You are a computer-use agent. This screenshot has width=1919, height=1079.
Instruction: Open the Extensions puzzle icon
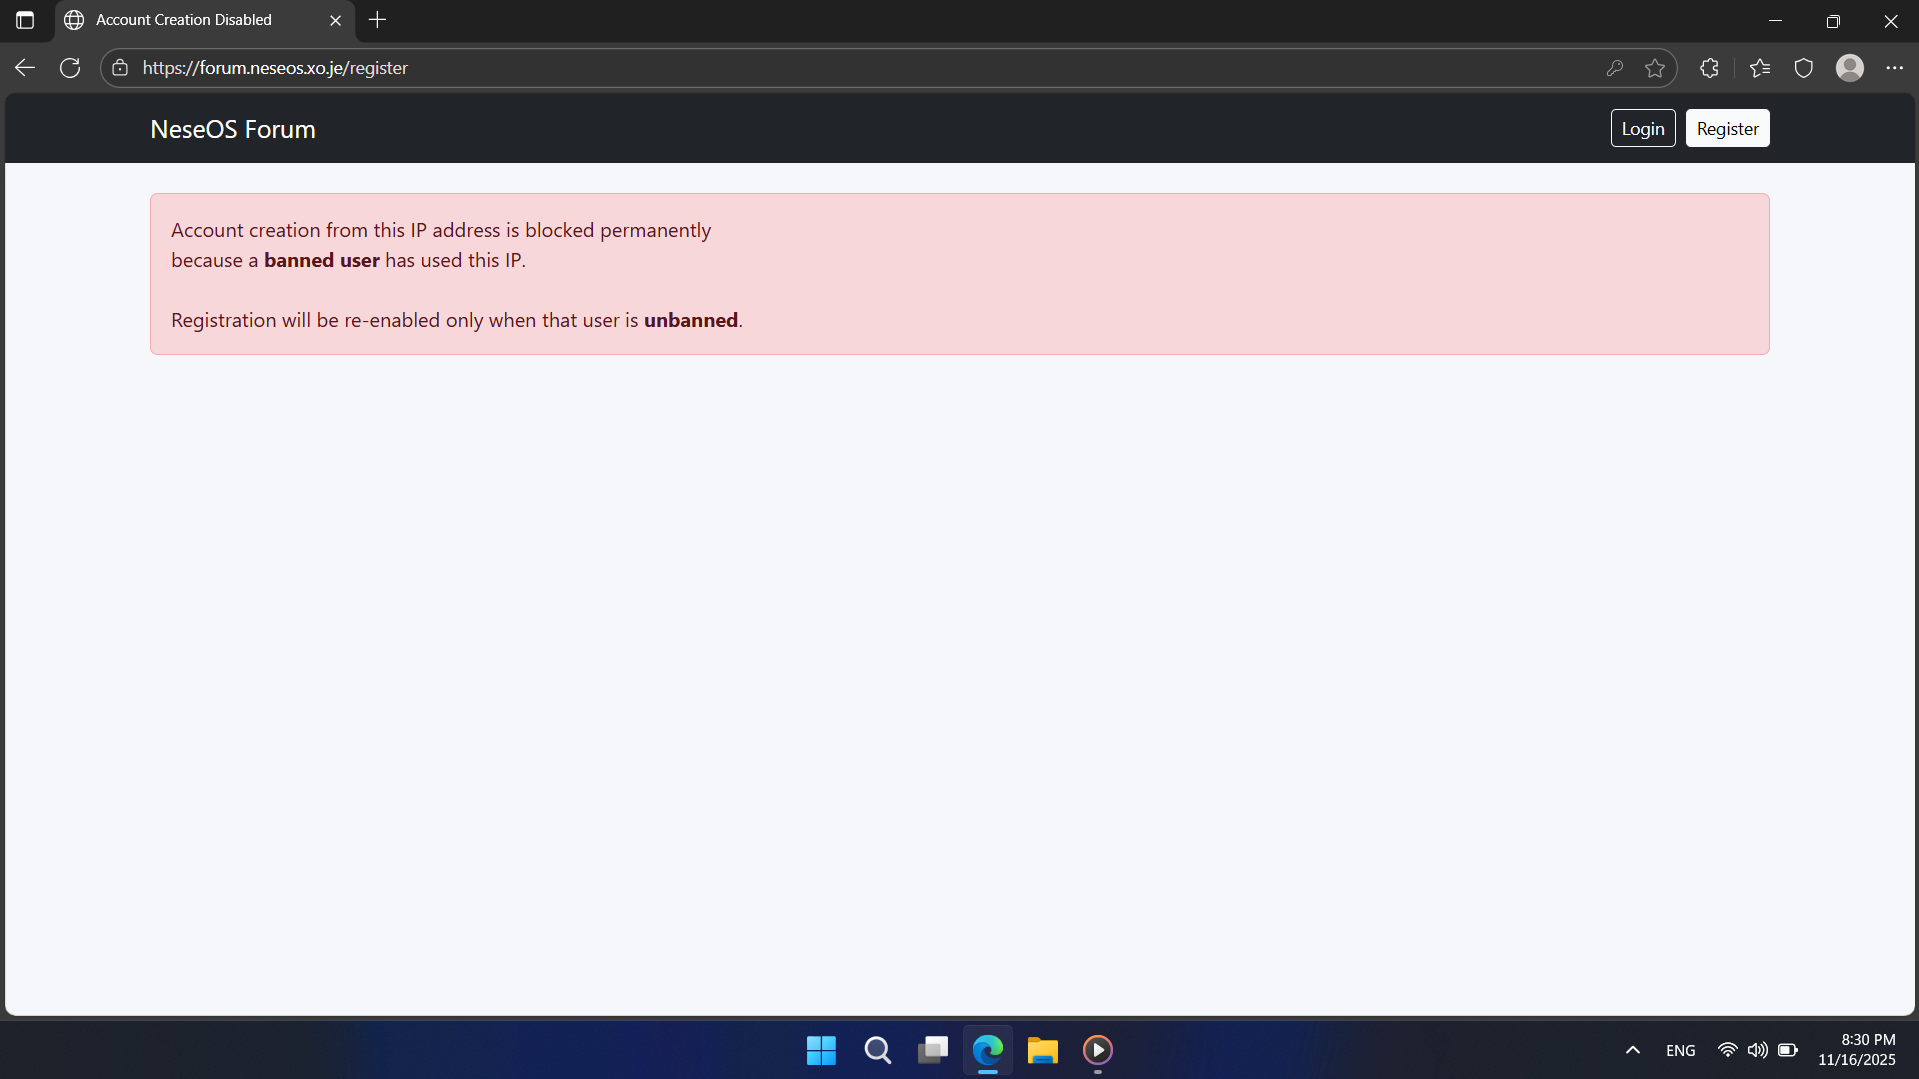tap(1709, 68)
